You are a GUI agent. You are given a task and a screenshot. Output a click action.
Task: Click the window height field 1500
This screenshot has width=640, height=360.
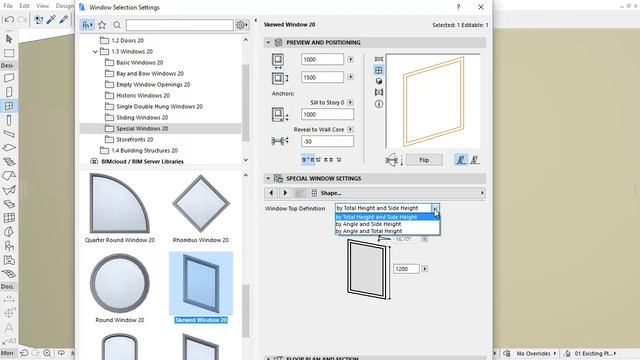(x=322, y=77)
